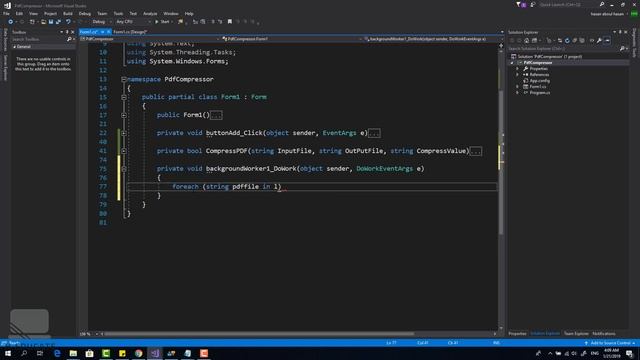
Task: Click the Visual Studio taskbar icon
Action: (155, 353)
